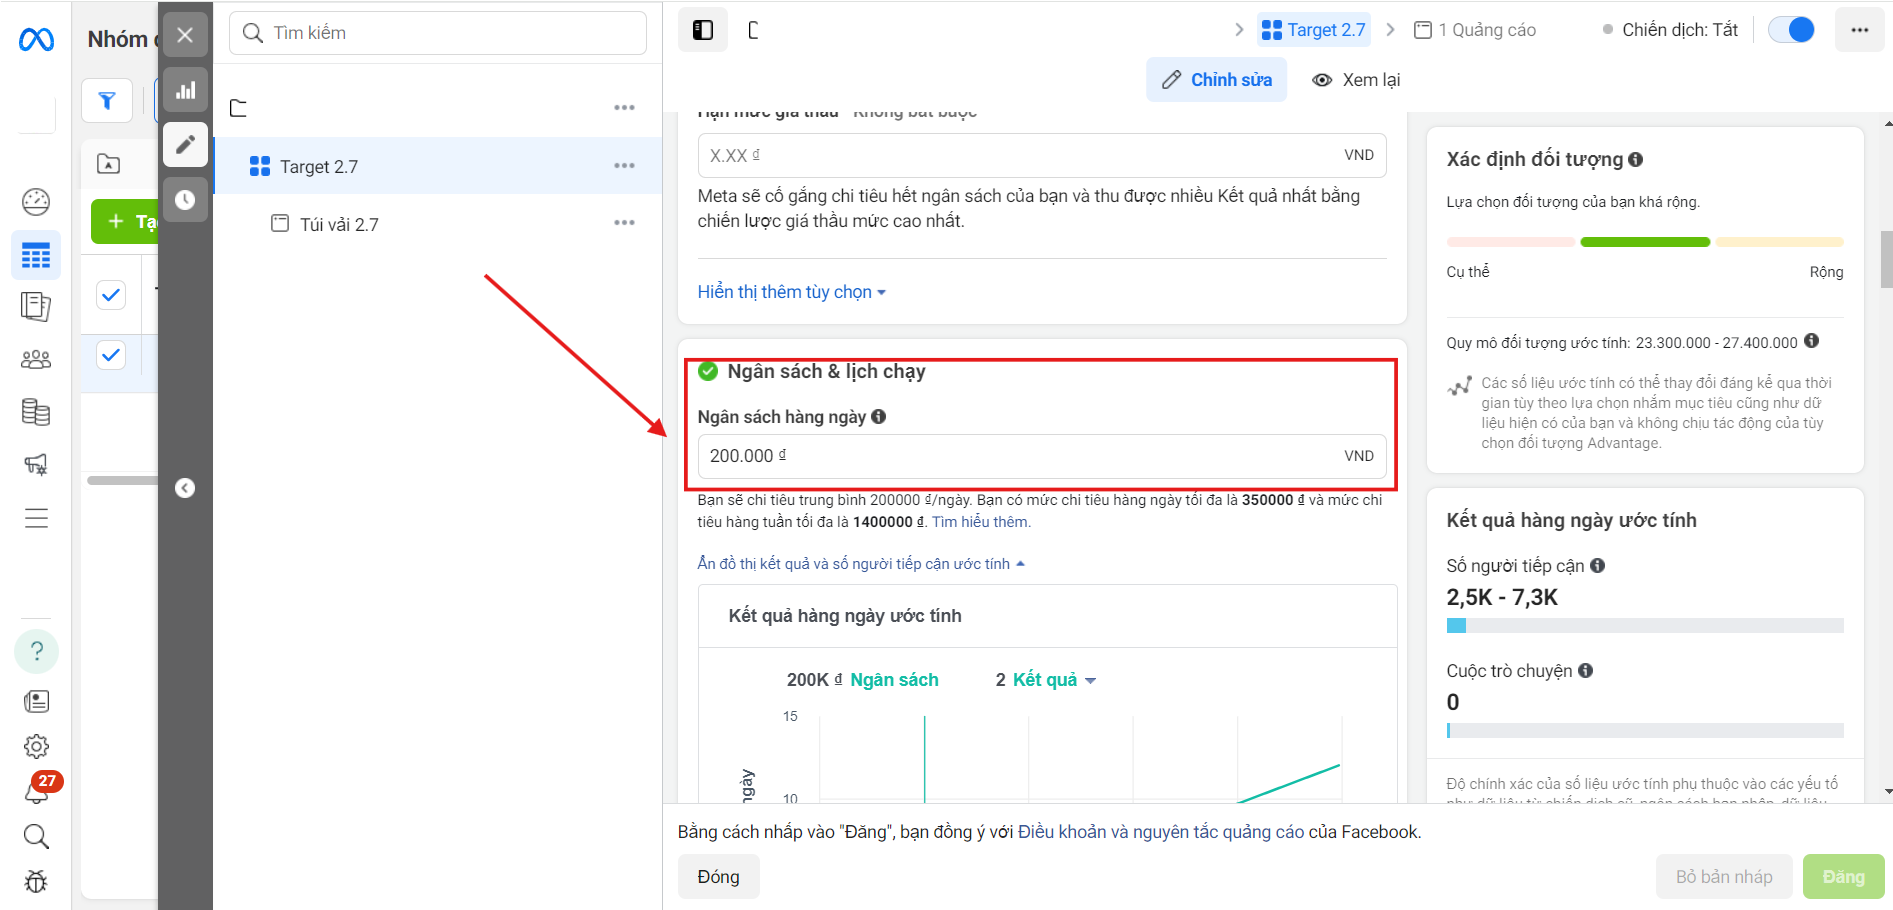
Task: Select the pencil edit icon in dark strip
Action: pos(185,145)
